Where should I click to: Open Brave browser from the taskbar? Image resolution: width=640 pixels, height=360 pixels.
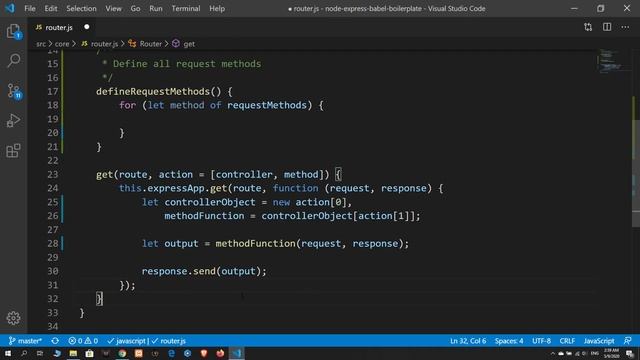pos(204,353)
